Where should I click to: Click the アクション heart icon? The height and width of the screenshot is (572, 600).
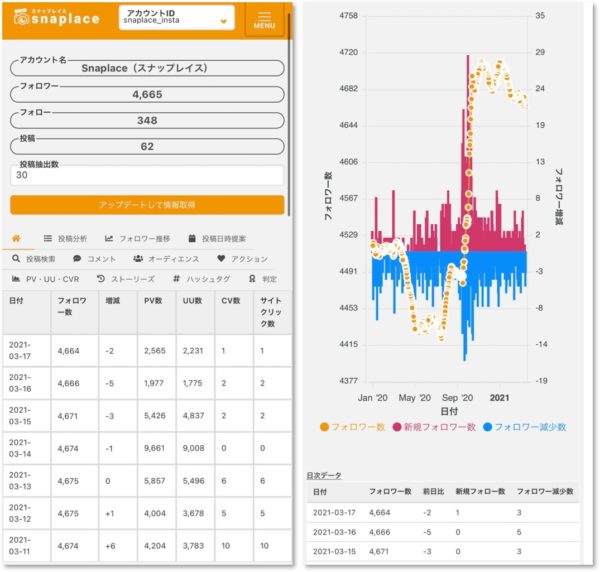pos(221,259)
